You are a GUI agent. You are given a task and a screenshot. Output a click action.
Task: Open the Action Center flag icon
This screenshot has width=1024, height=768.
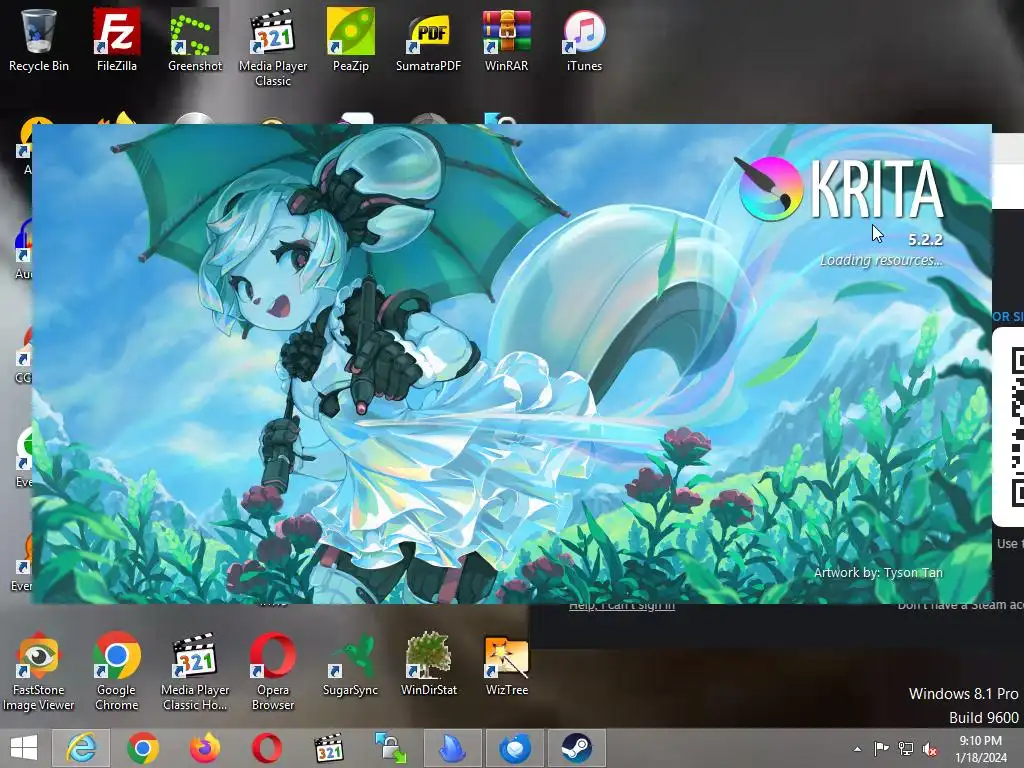(881, 749)
